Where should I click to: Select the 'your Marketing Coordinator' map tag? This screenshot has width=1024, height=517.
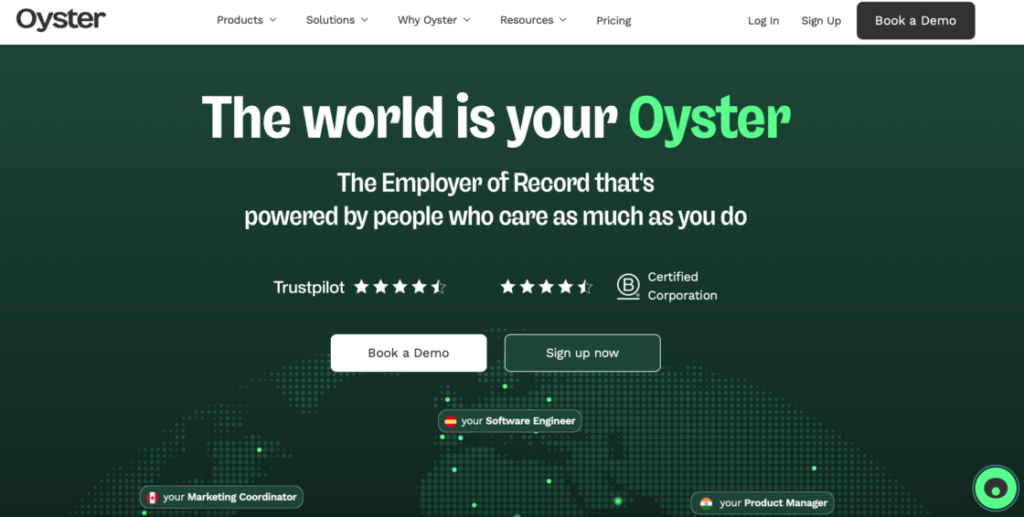point(221,497)
